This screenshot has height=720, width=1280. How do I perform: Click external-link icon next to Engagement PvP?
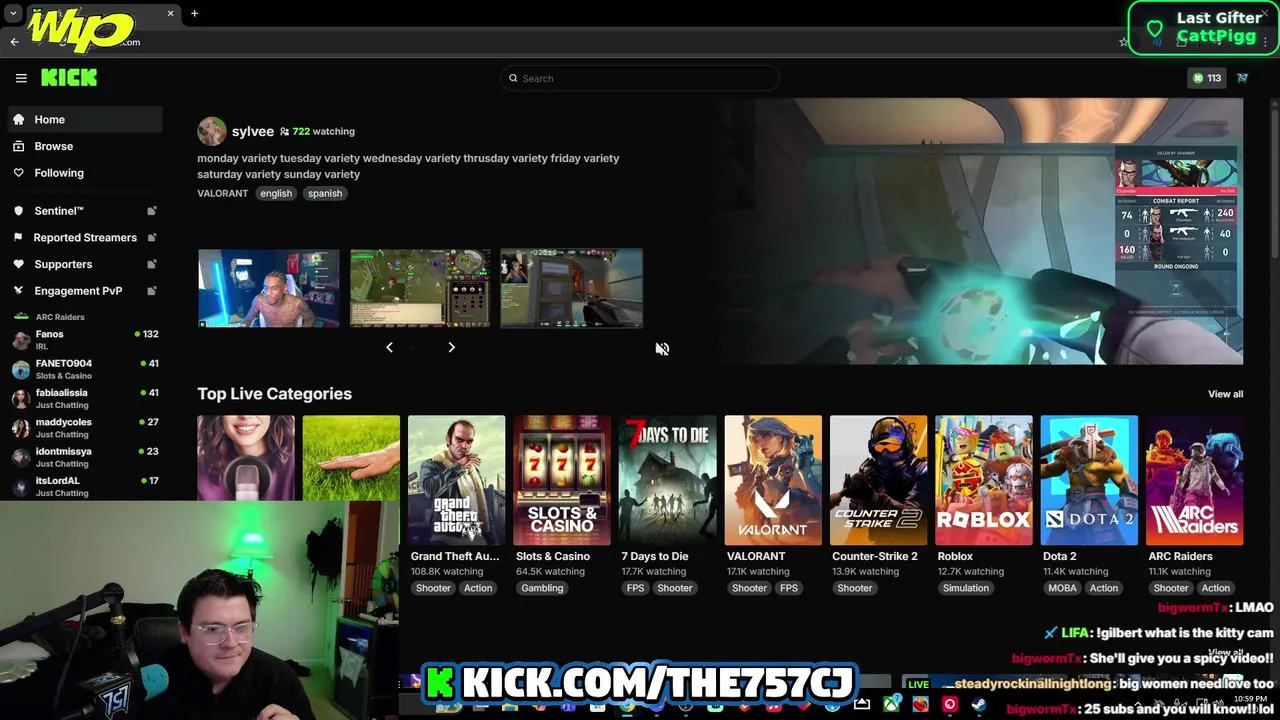(x=152, y=291)
